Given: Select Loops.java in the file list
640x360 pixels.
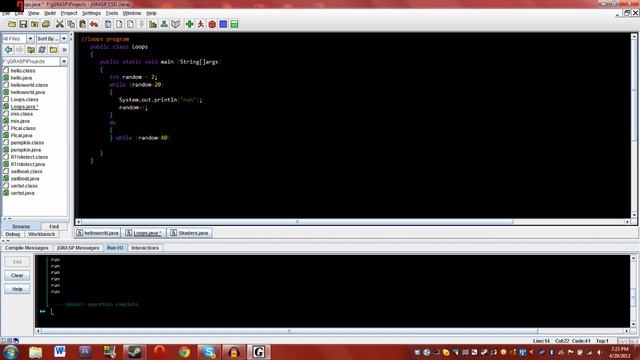Looking at the screenshot, I should pos(24,107).
